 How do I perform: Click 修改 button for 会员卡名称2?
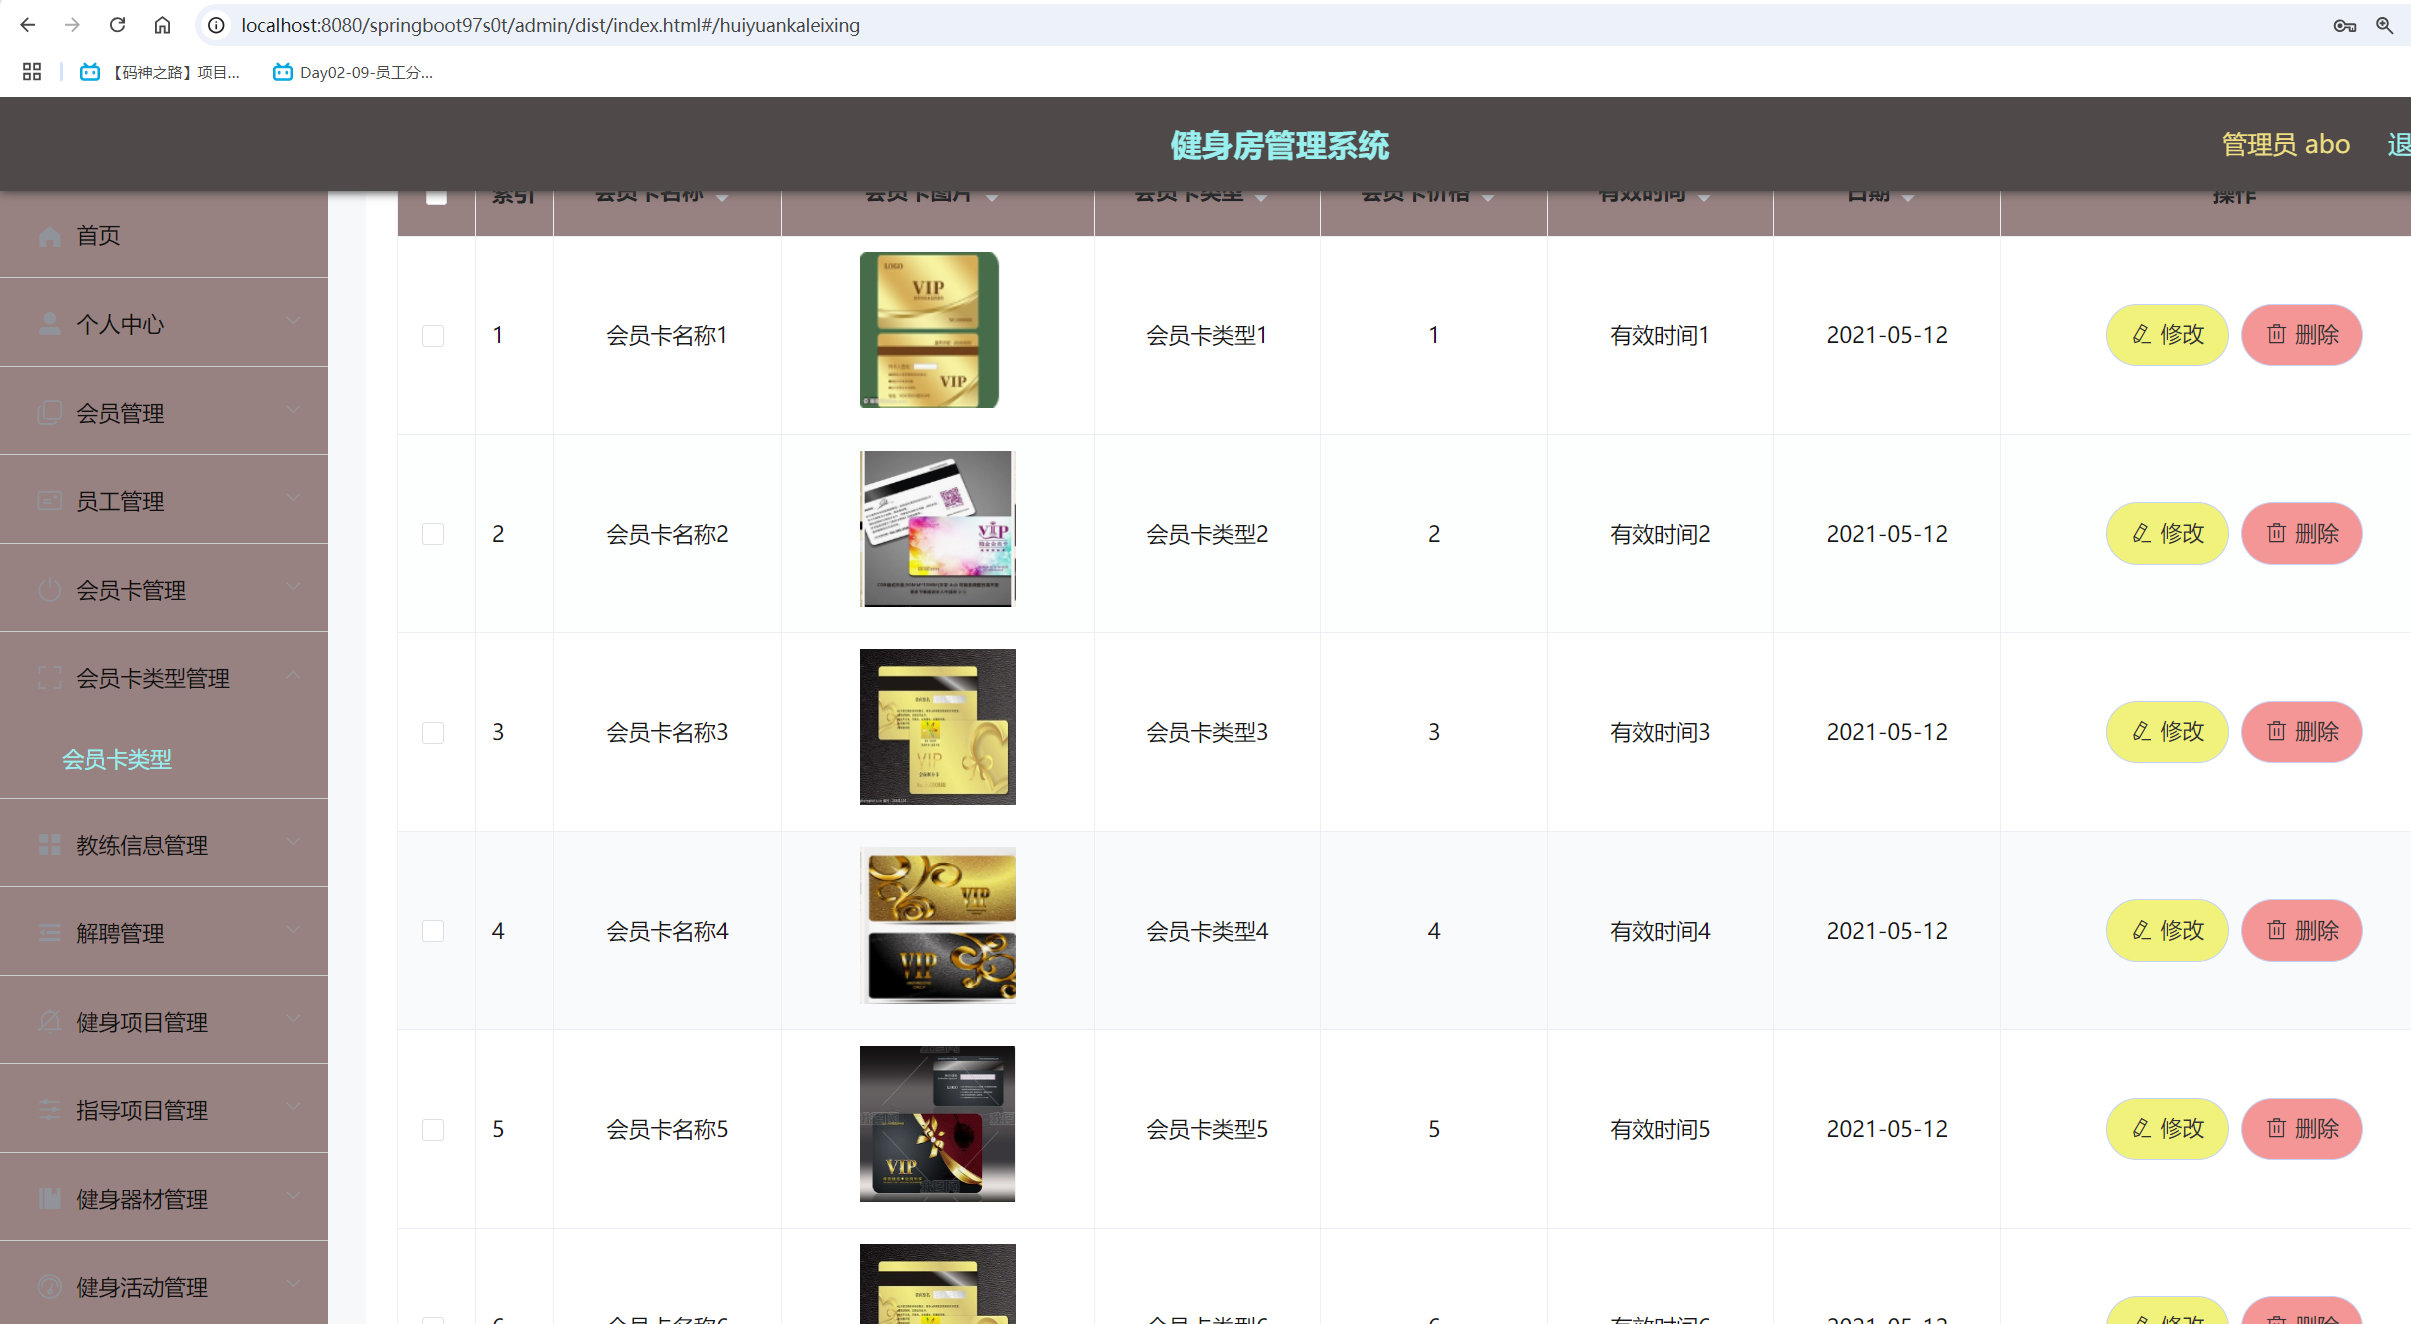click(2167, 534)
